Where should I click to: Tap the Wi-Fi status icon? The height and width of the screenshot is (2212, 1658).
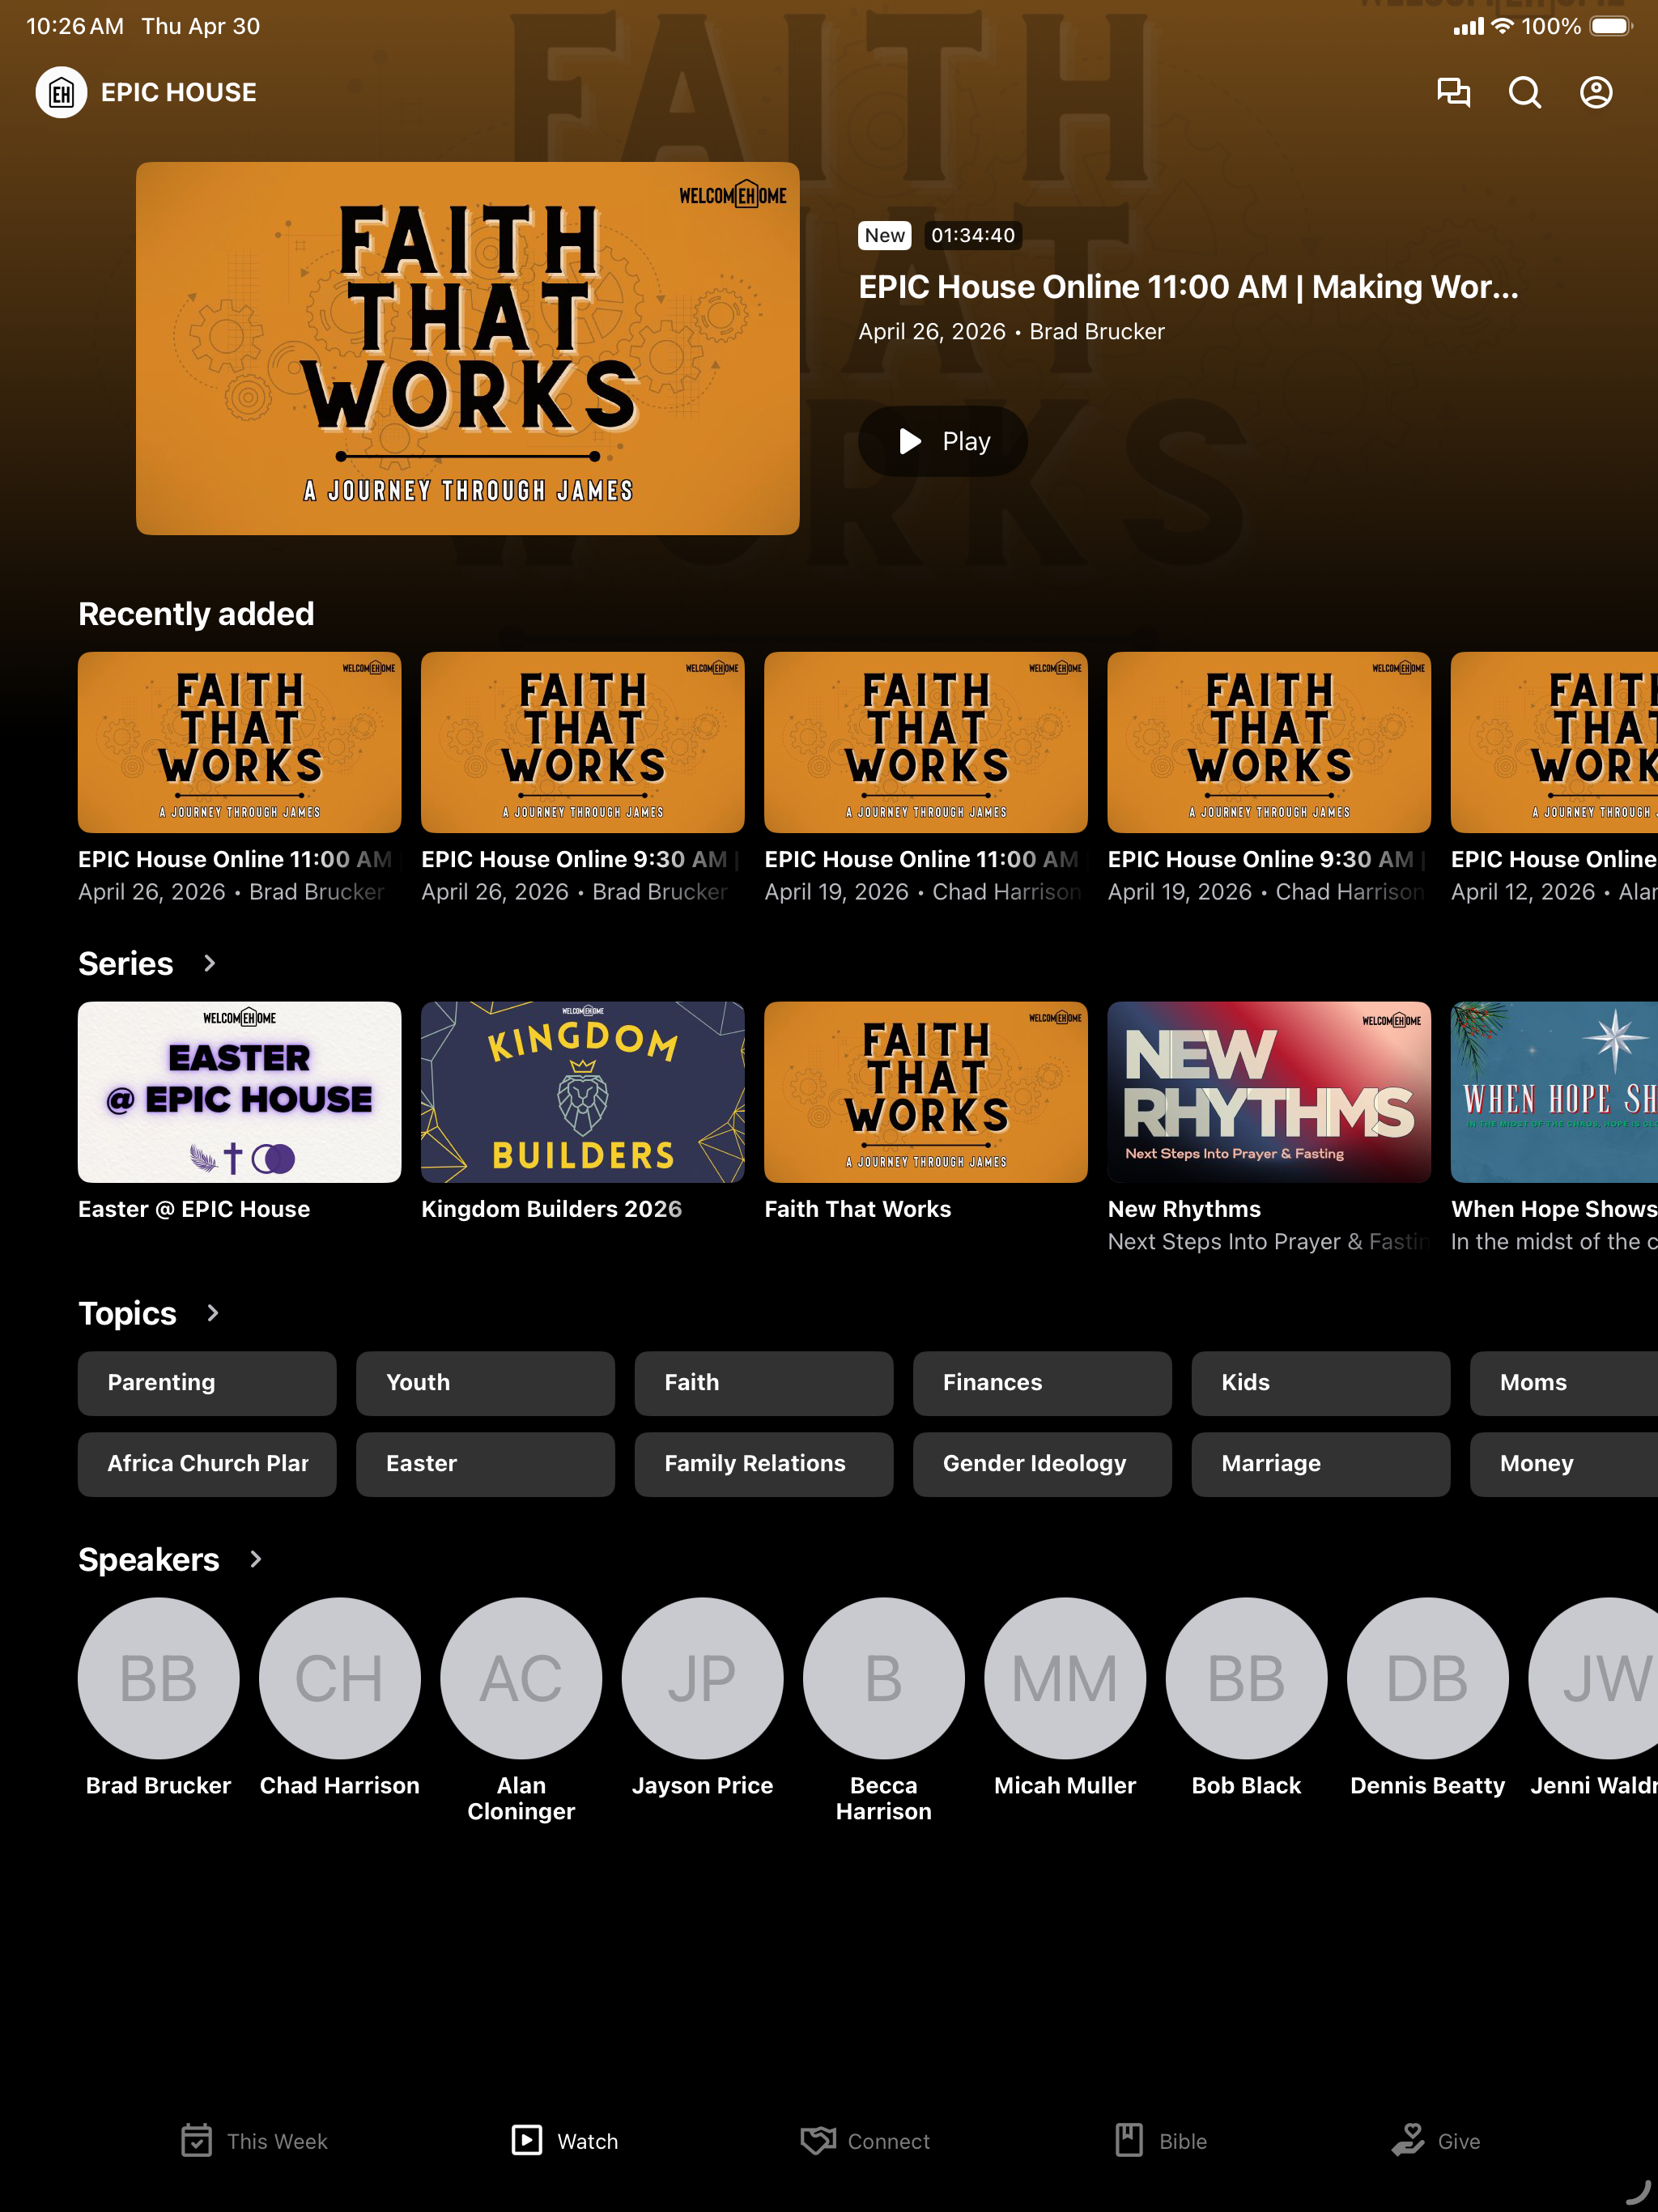[x=1502, y=26]
